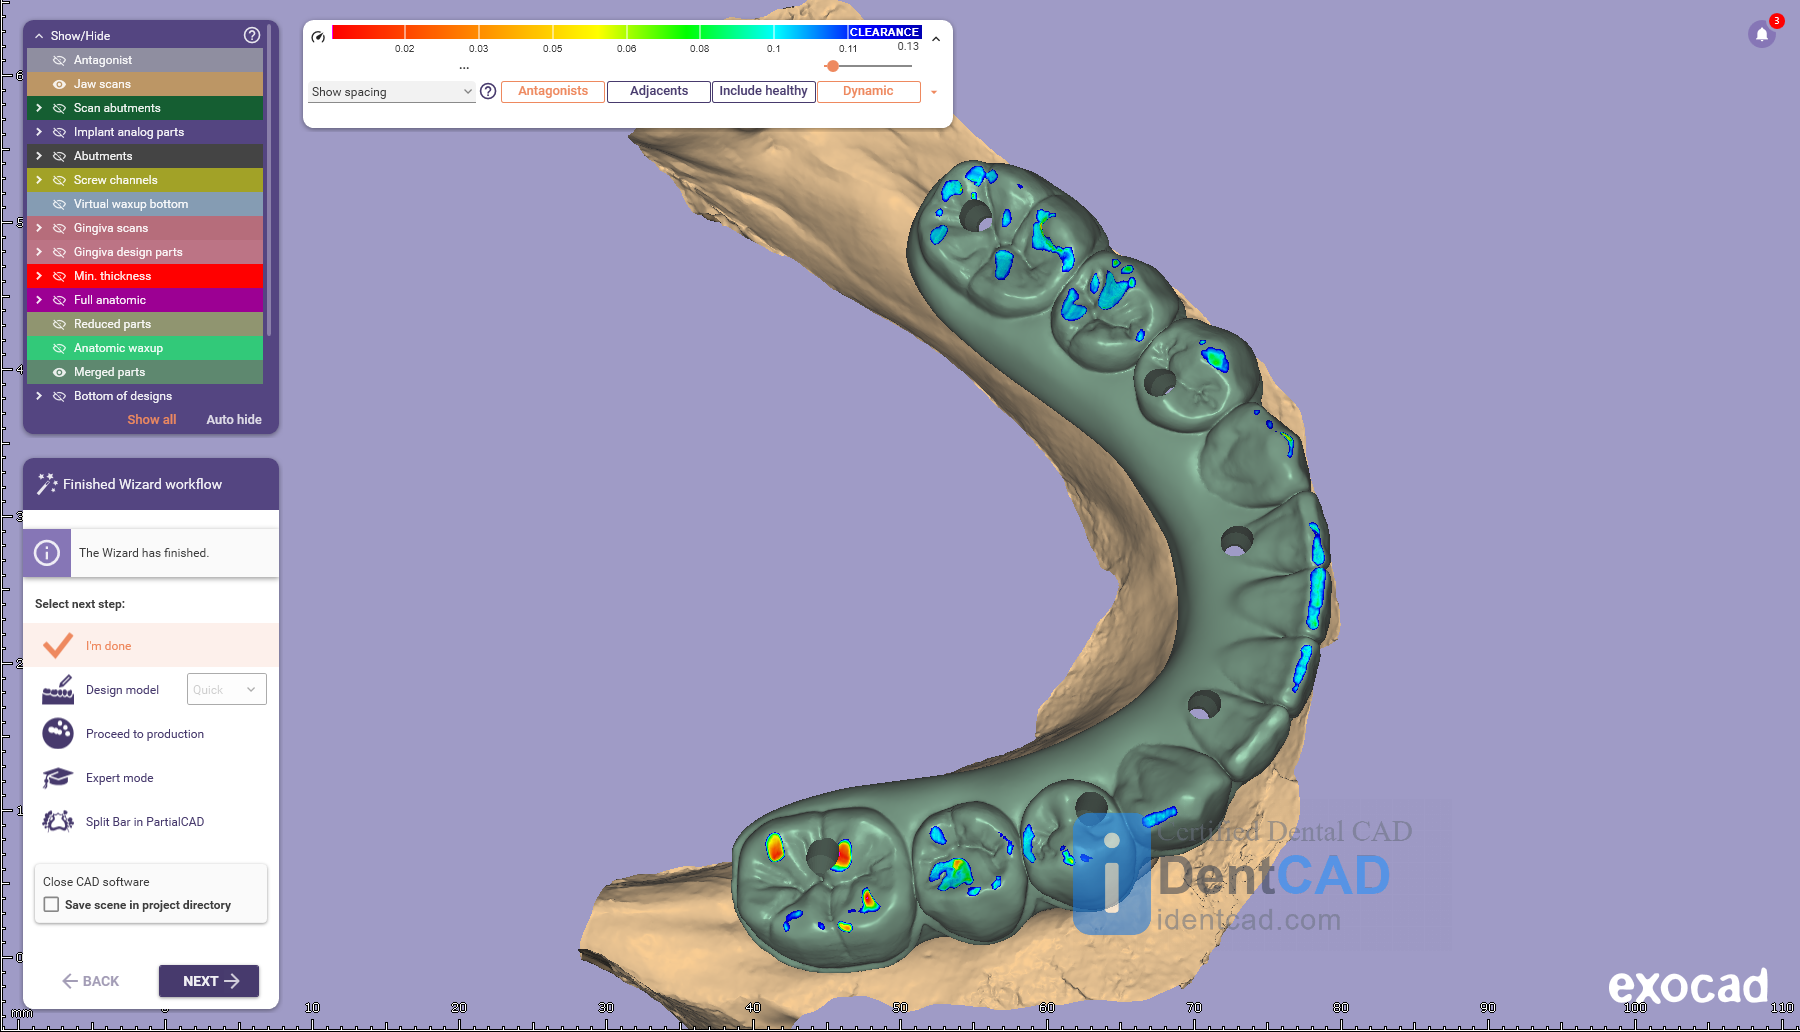This screenshot has height=1032, width=1800.
Task: Enable Save scene in project directory
Action: point(52,905)
